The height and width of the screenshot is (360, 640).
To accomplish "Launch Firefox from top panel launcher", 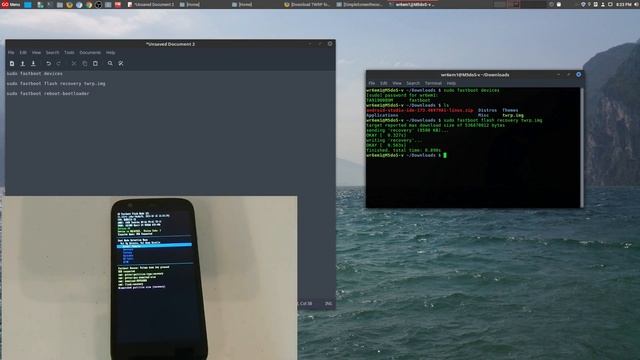I will (x=69, y=5).
